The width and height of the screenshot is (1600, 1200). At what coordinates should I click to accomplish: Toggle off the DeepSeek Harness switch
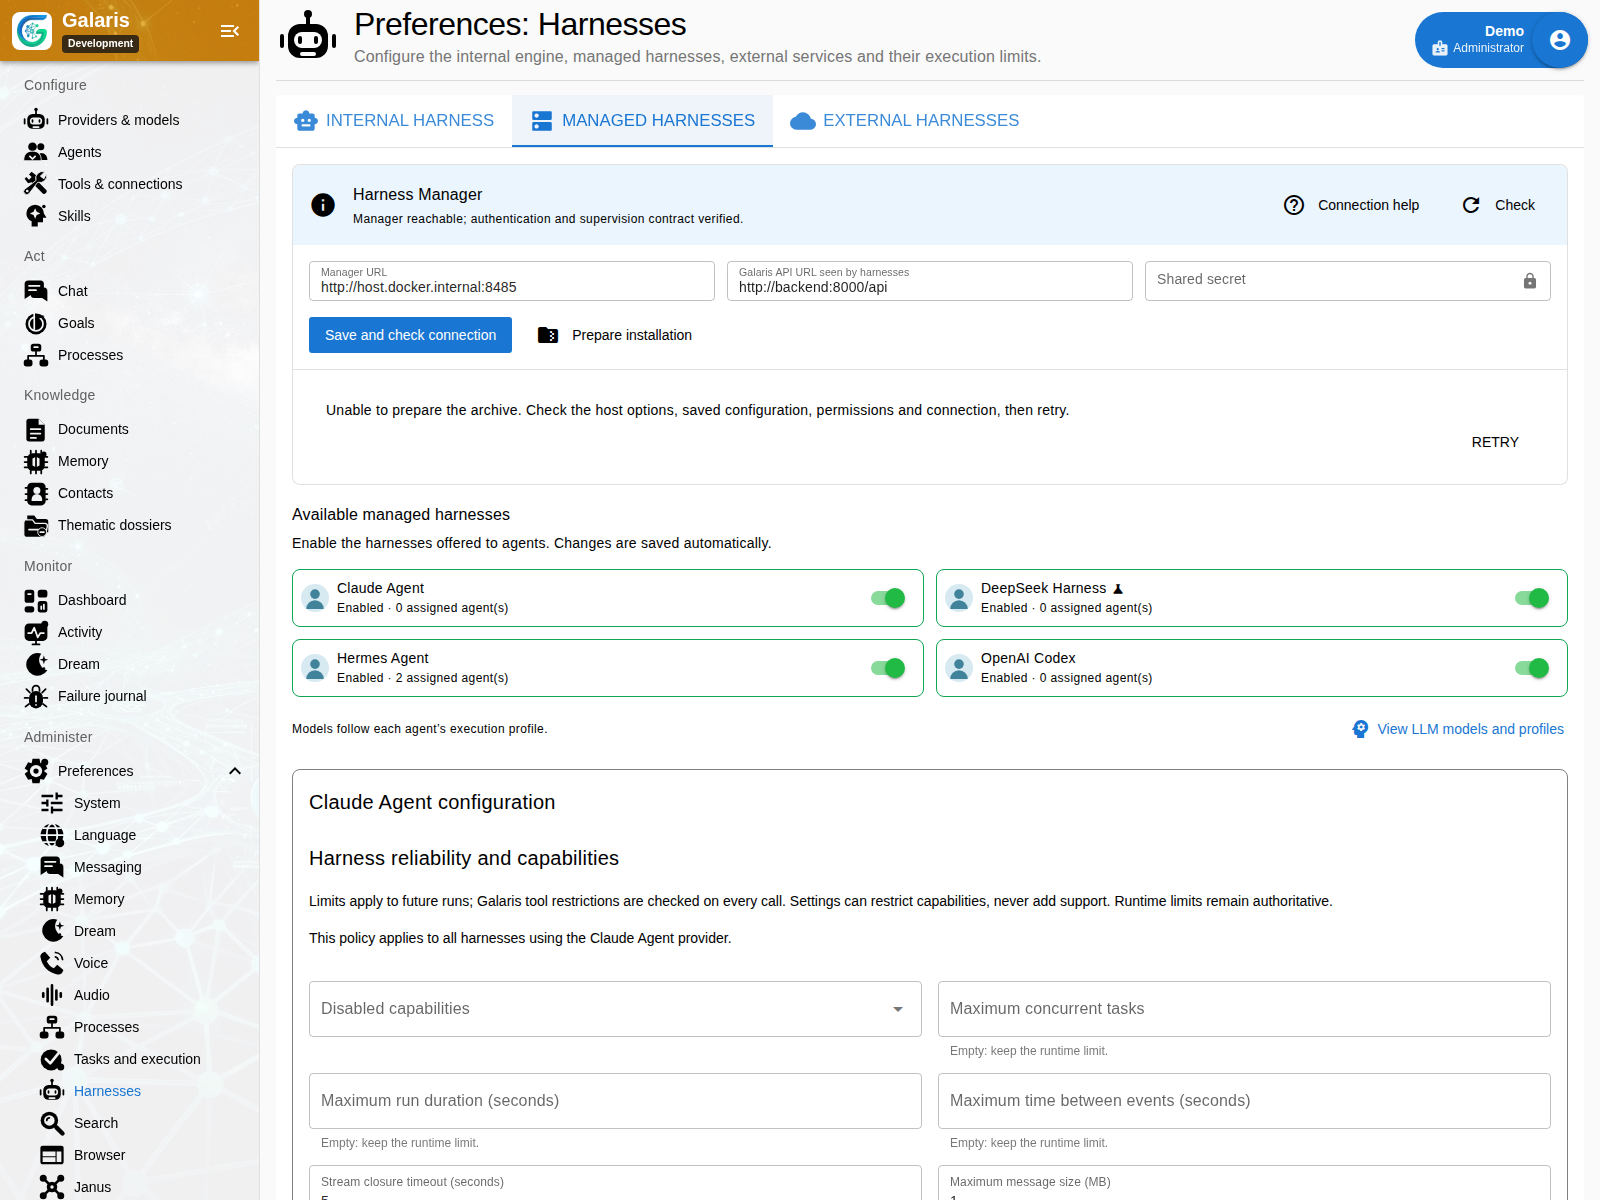(x=1531, y=598)
